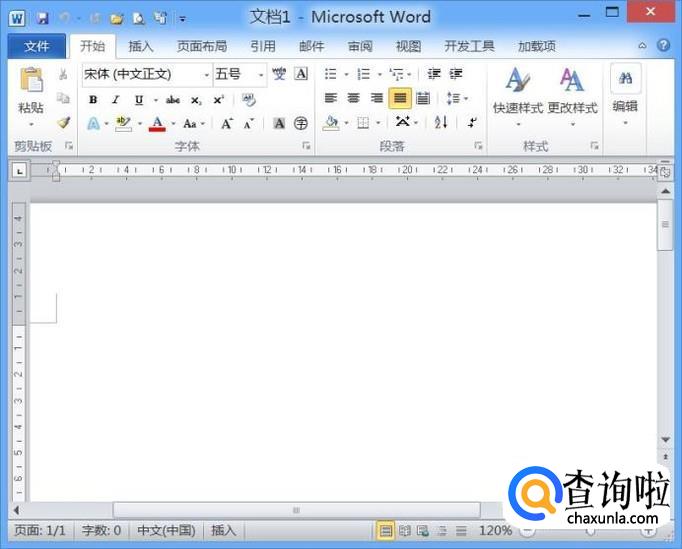Screen dimensions: 682x549
Task: Expand the Font (字体) dialog launcher
Action: tap(306, 146)
